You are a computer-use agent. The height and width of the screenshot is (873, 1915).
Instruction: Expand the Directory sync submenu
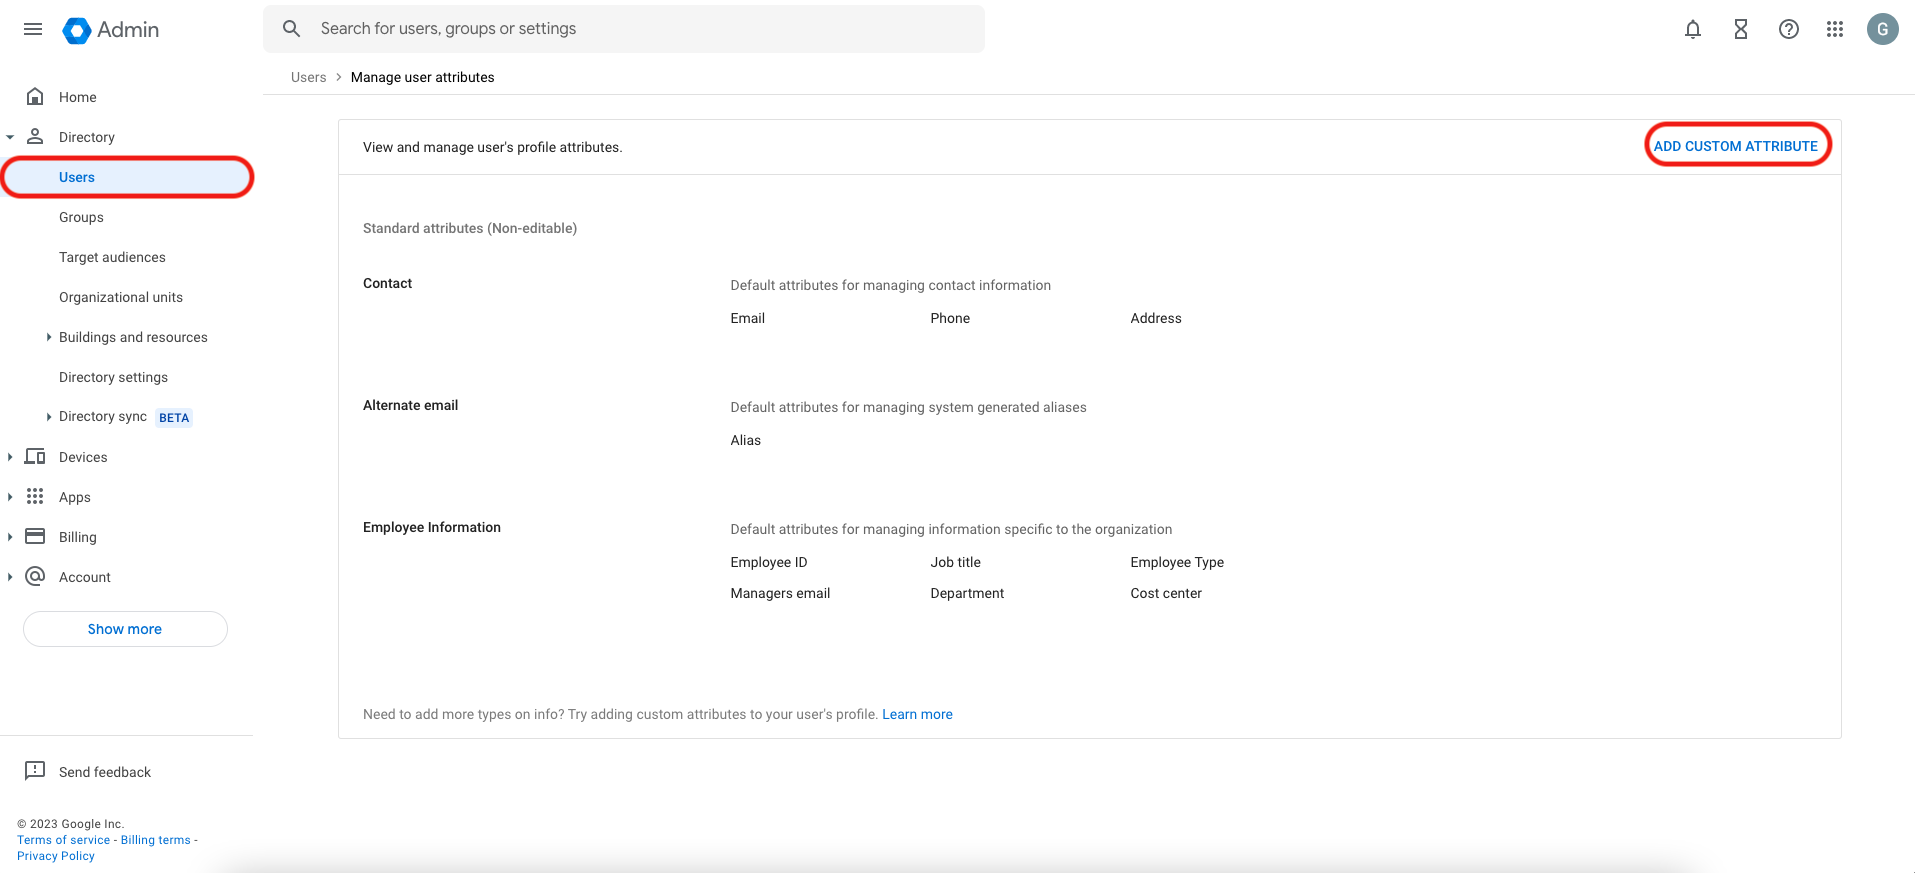coord(48,417)
